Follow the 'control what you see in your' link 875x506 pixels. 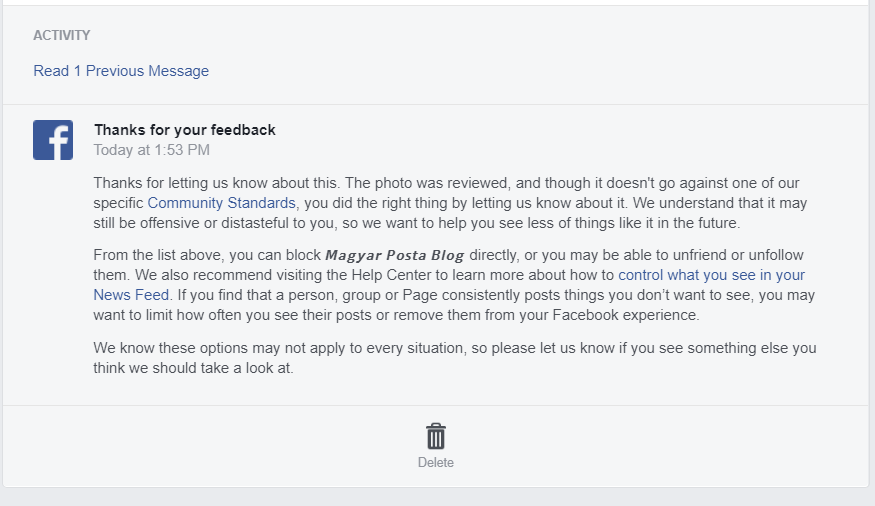point(711,275)
